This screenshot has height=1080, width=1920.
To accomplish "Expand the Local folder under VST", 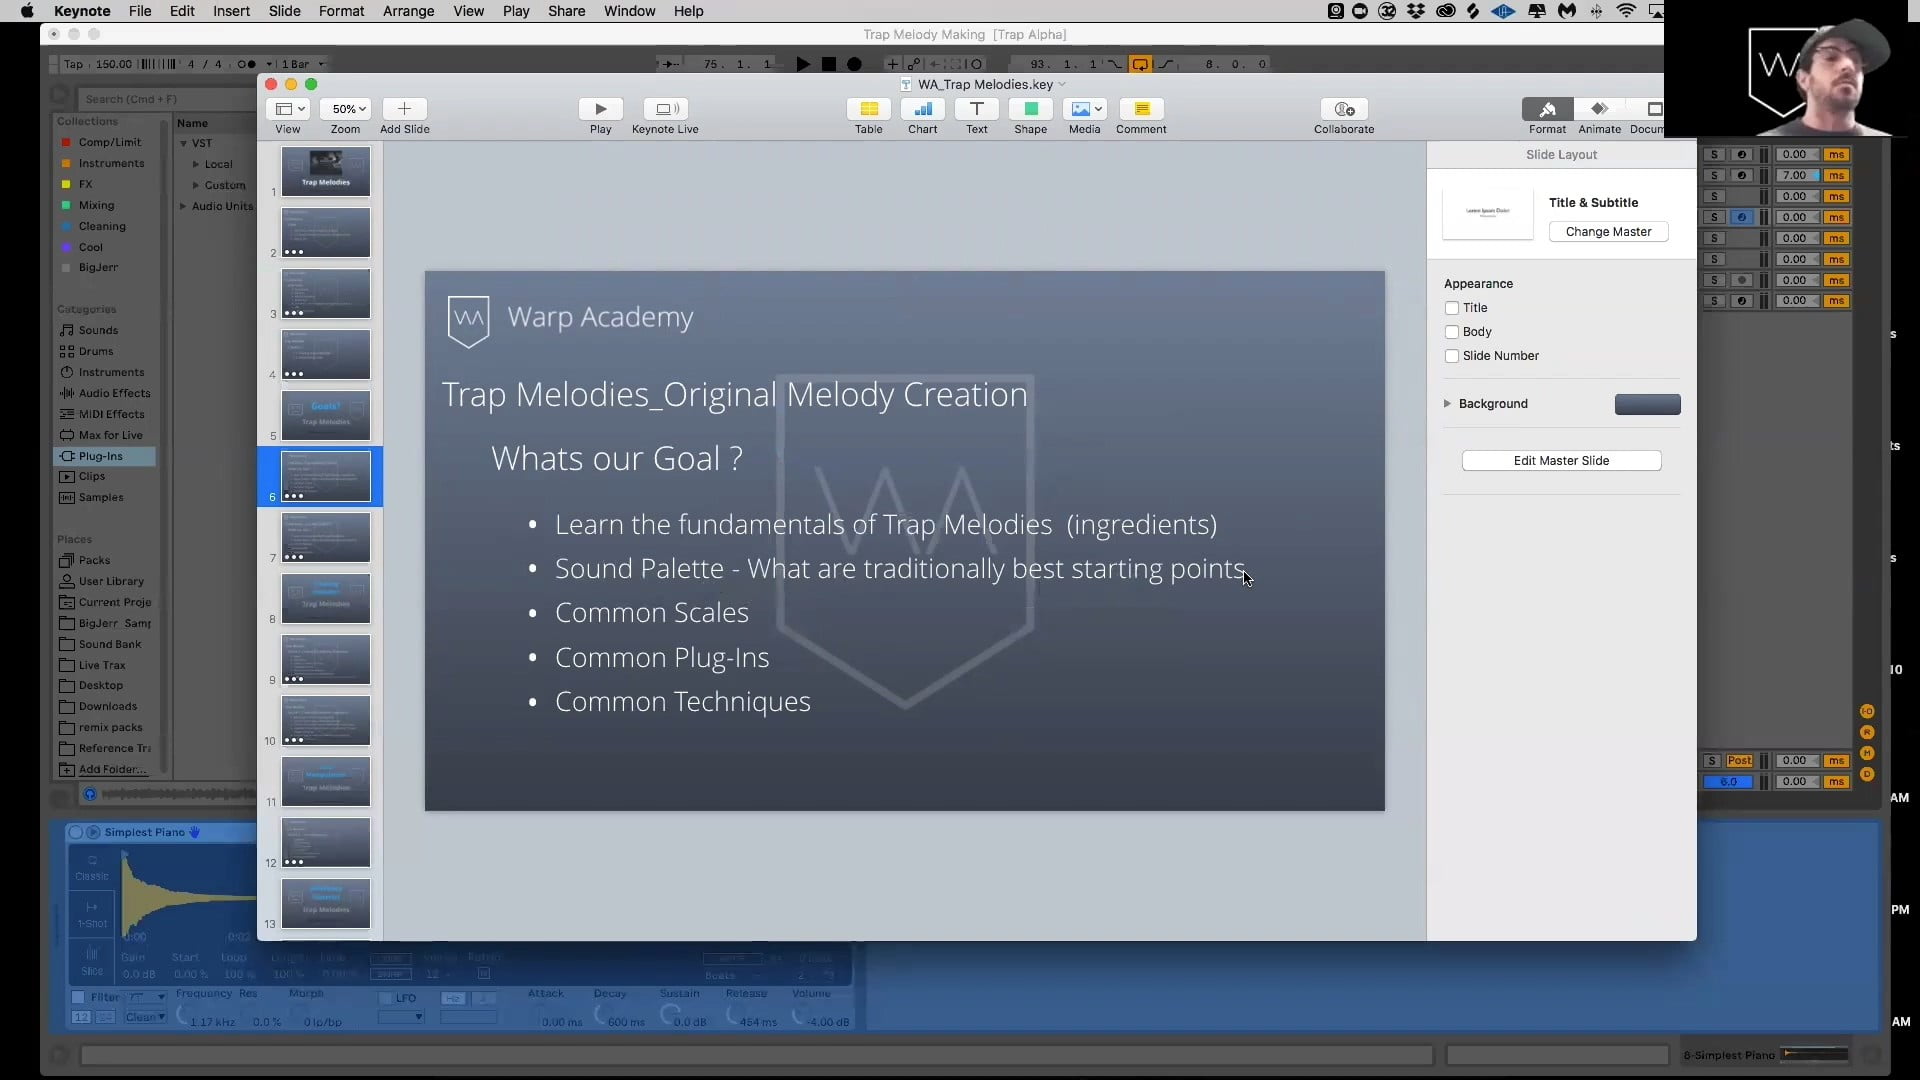I will click(x=196, y=165).
